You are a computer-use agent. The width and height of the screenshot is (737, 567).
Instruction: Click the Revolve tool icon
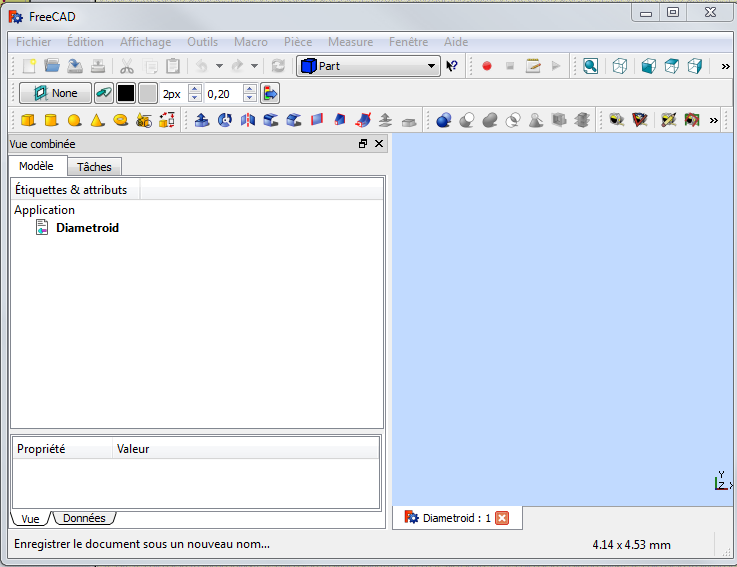(x=225, y=120)
